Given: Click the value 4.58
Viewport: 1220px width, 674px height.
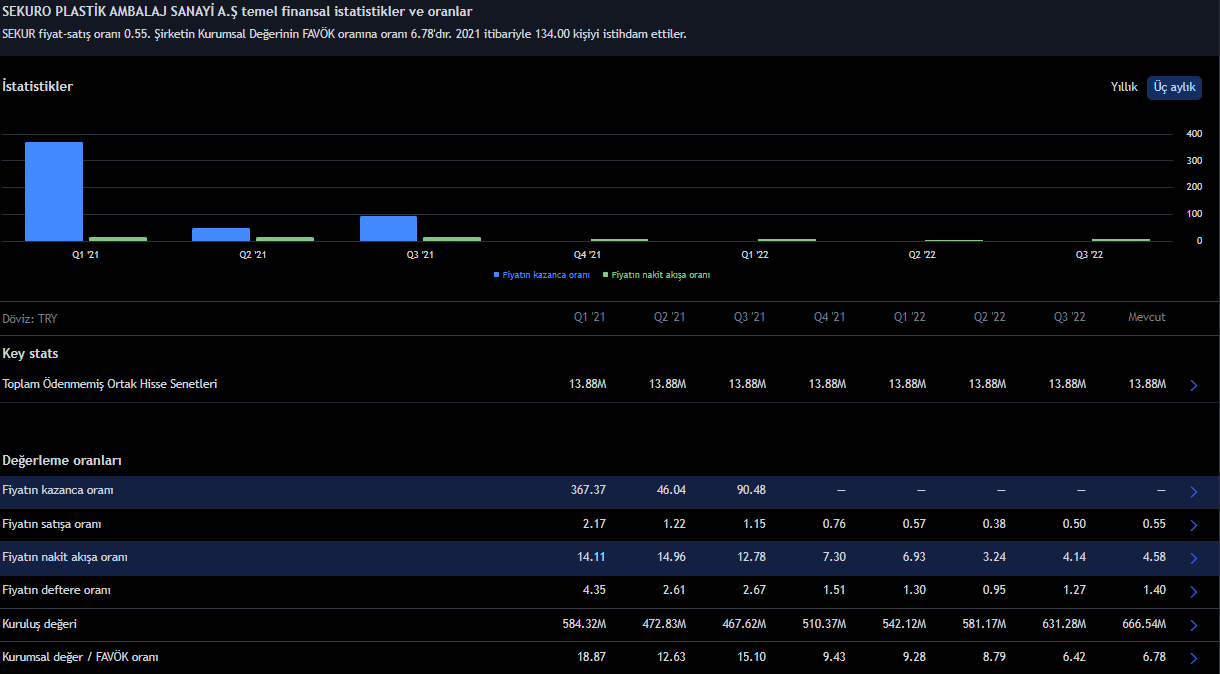Looking at the screenshot, I should coord(1153,557).
